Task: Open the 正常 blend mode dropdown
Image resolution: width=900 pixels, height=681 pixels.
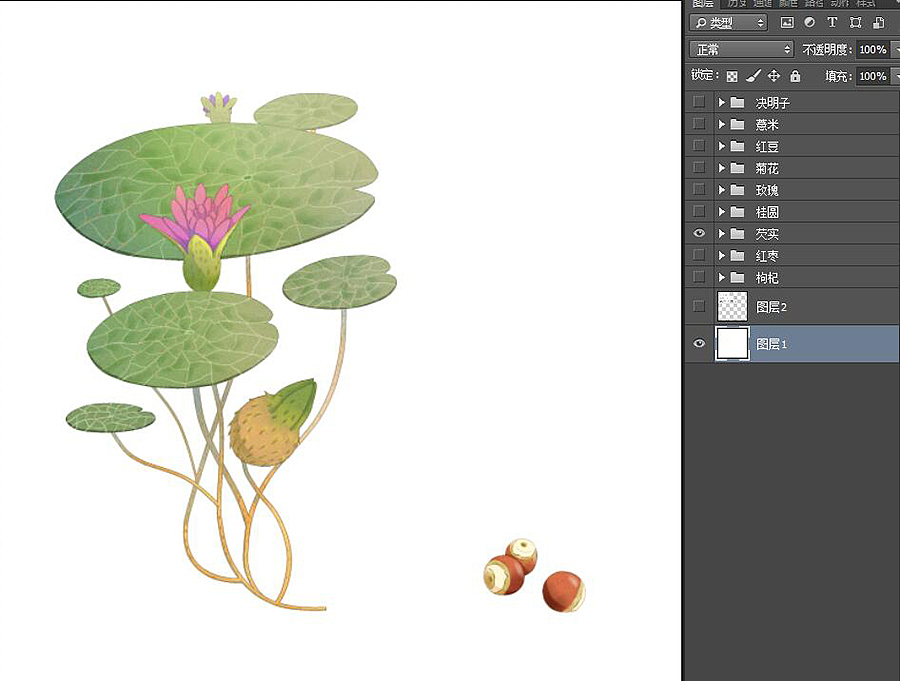Action: coord(742,49)
